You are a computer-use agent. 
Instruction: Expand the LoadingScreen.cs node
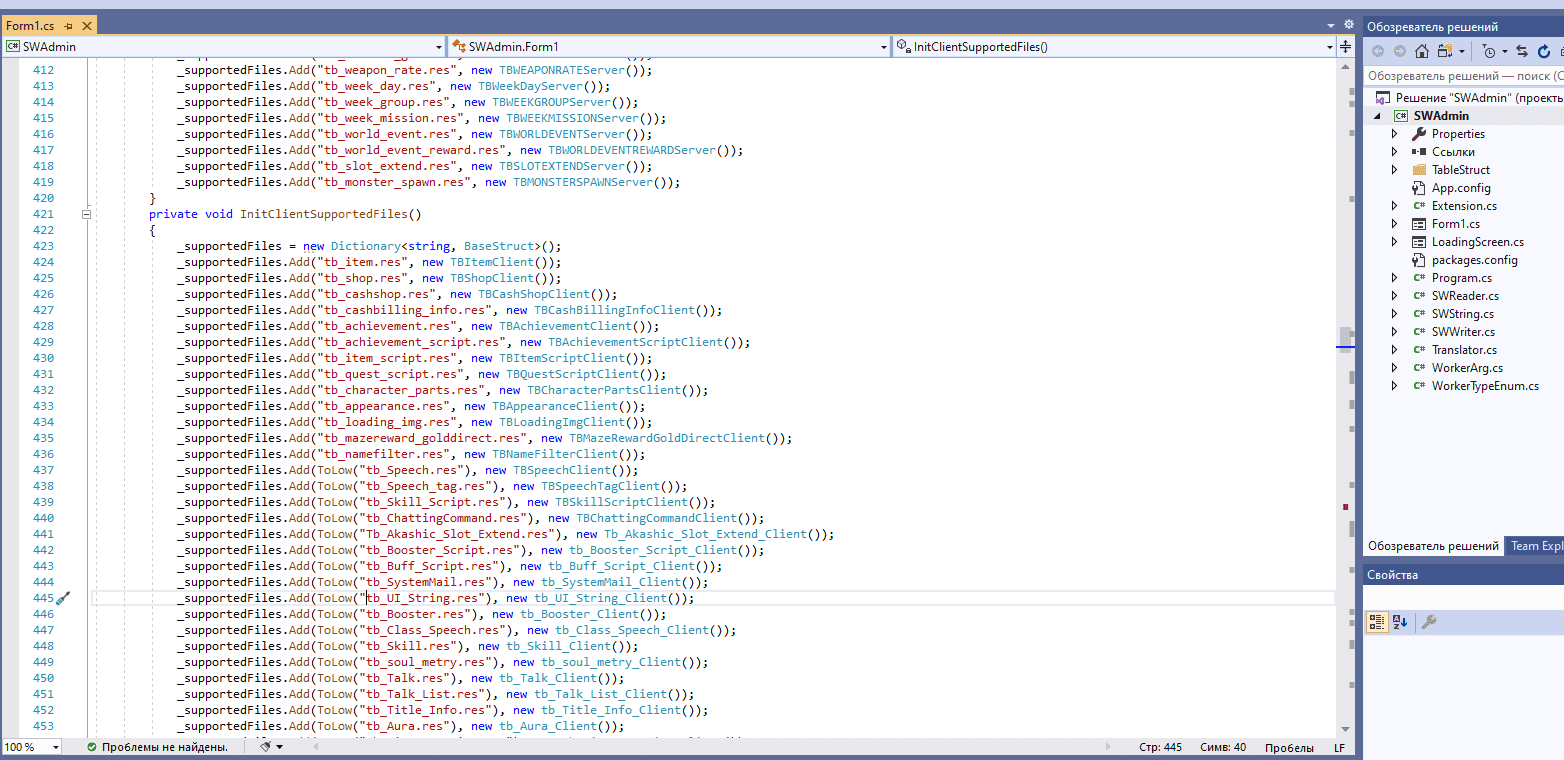point(1395,242)
